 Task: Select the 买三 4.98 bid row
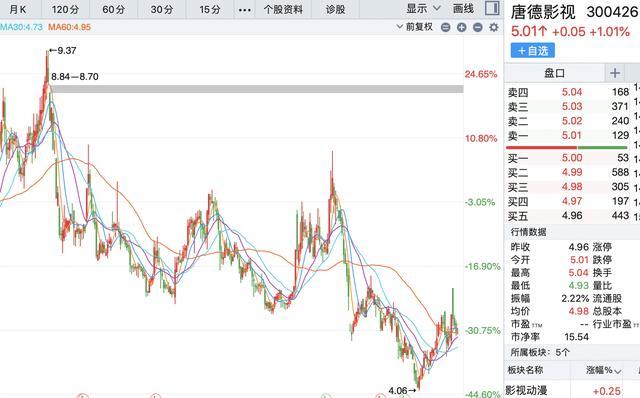point(568,187)
